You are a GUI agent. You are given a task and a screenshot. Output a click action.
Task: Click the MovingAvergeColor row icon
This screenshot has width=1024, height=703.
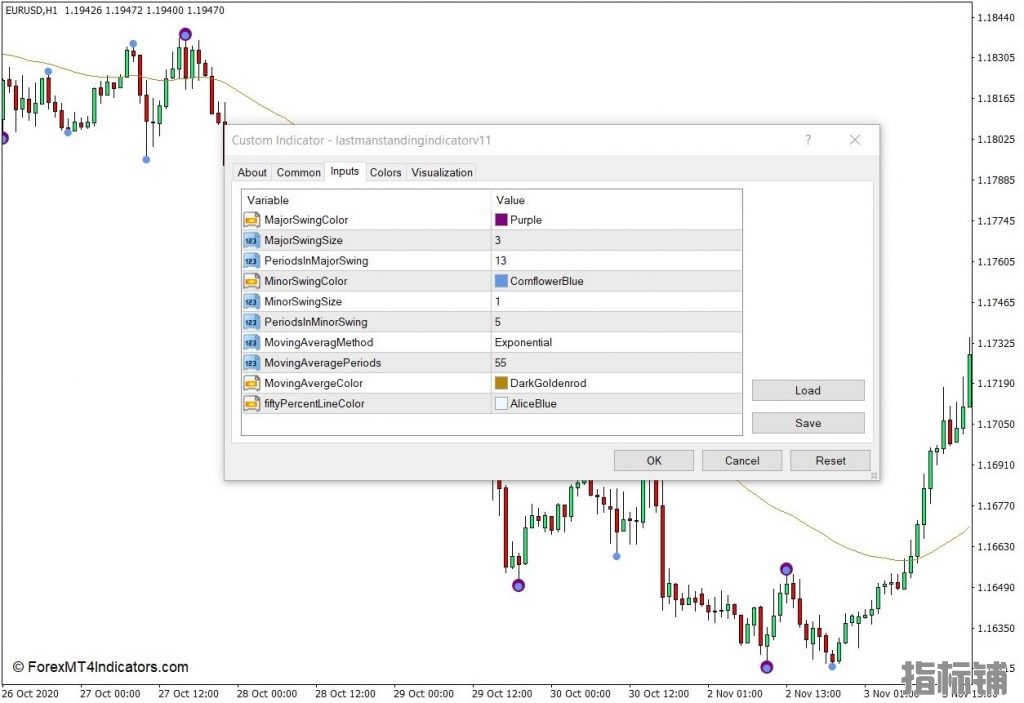click(x=251, y=383)
